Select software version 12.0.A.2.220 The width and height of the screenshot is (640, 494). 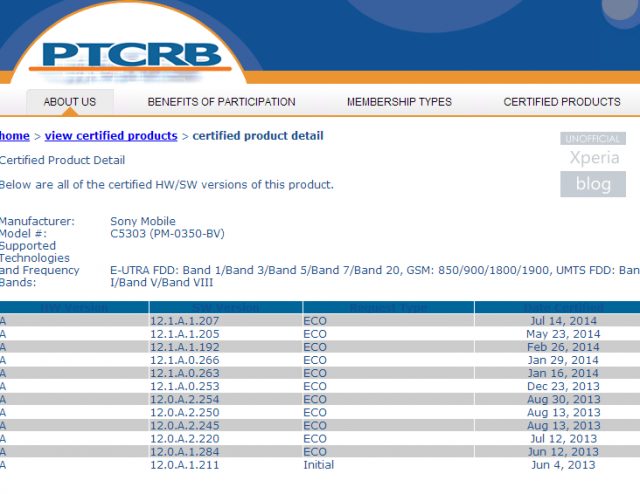(x=184, y=438)
